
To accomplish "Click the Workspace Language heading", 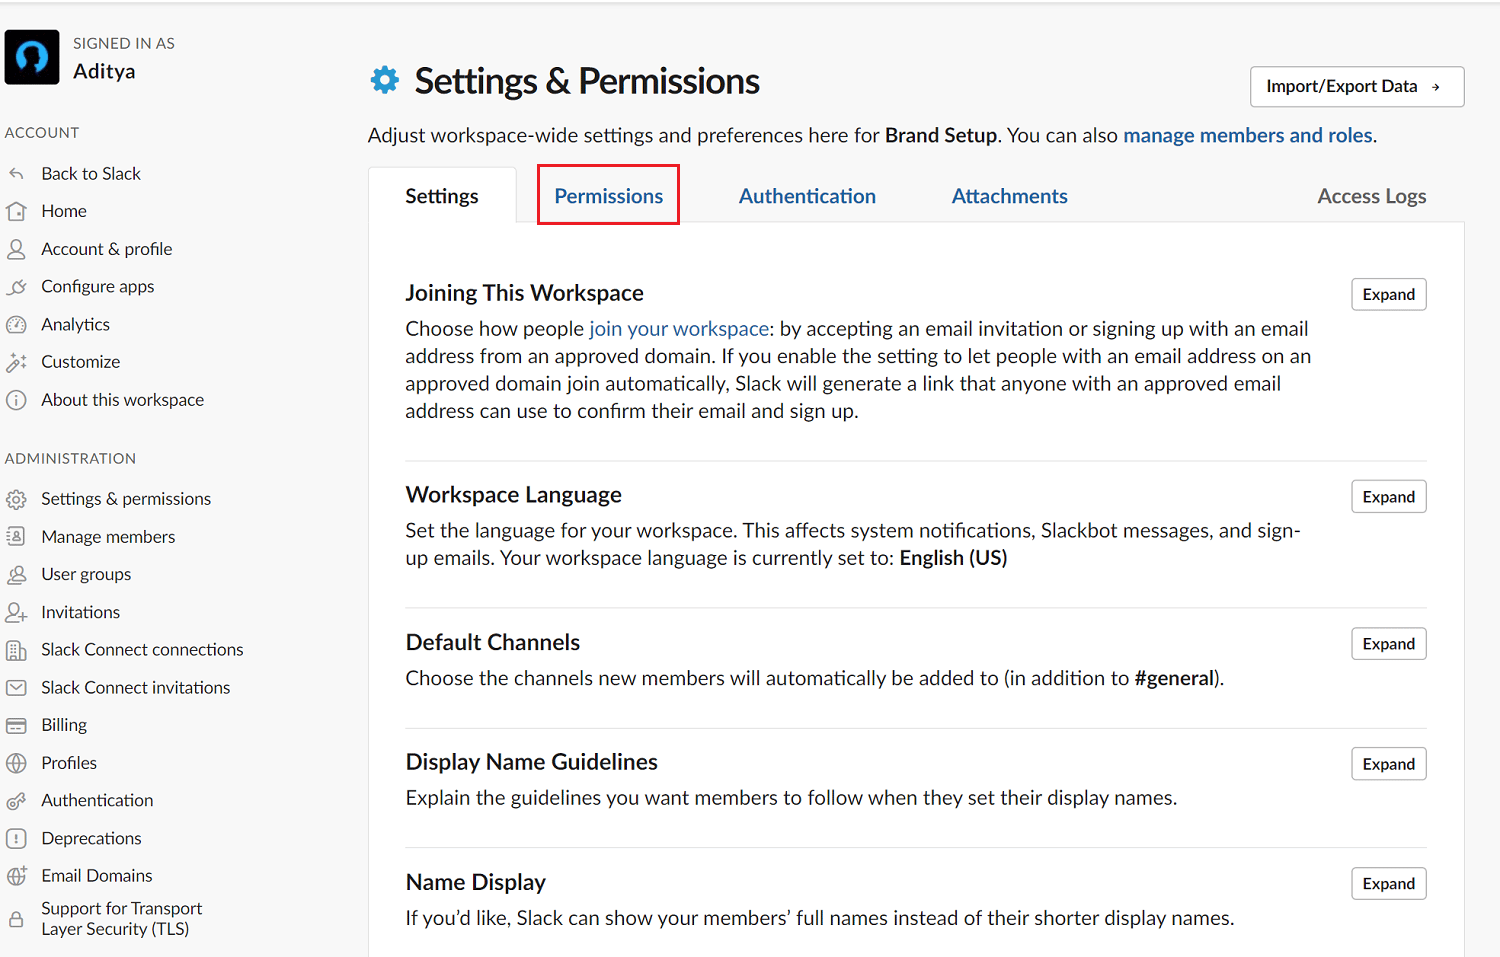I will (513, 495).
